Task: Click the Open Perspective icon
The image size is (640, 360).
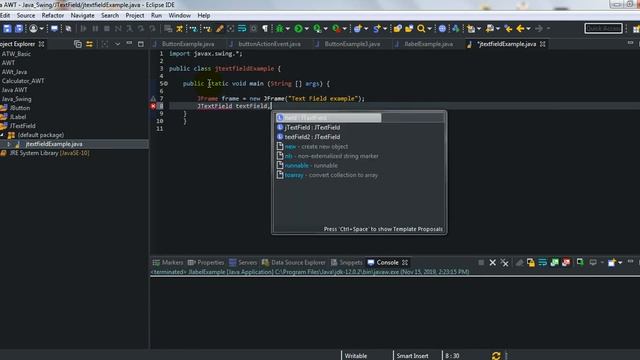Action: (636, 28)
